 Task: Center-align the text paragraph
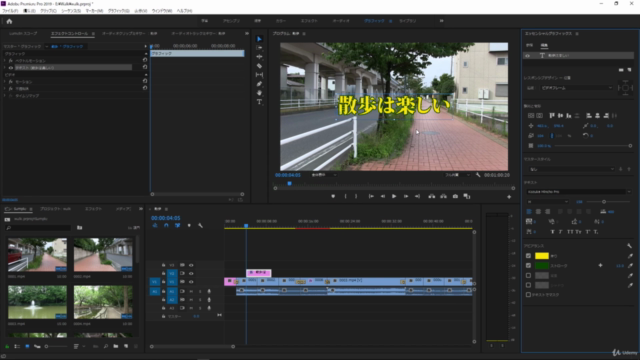click(x=538, y=211)
